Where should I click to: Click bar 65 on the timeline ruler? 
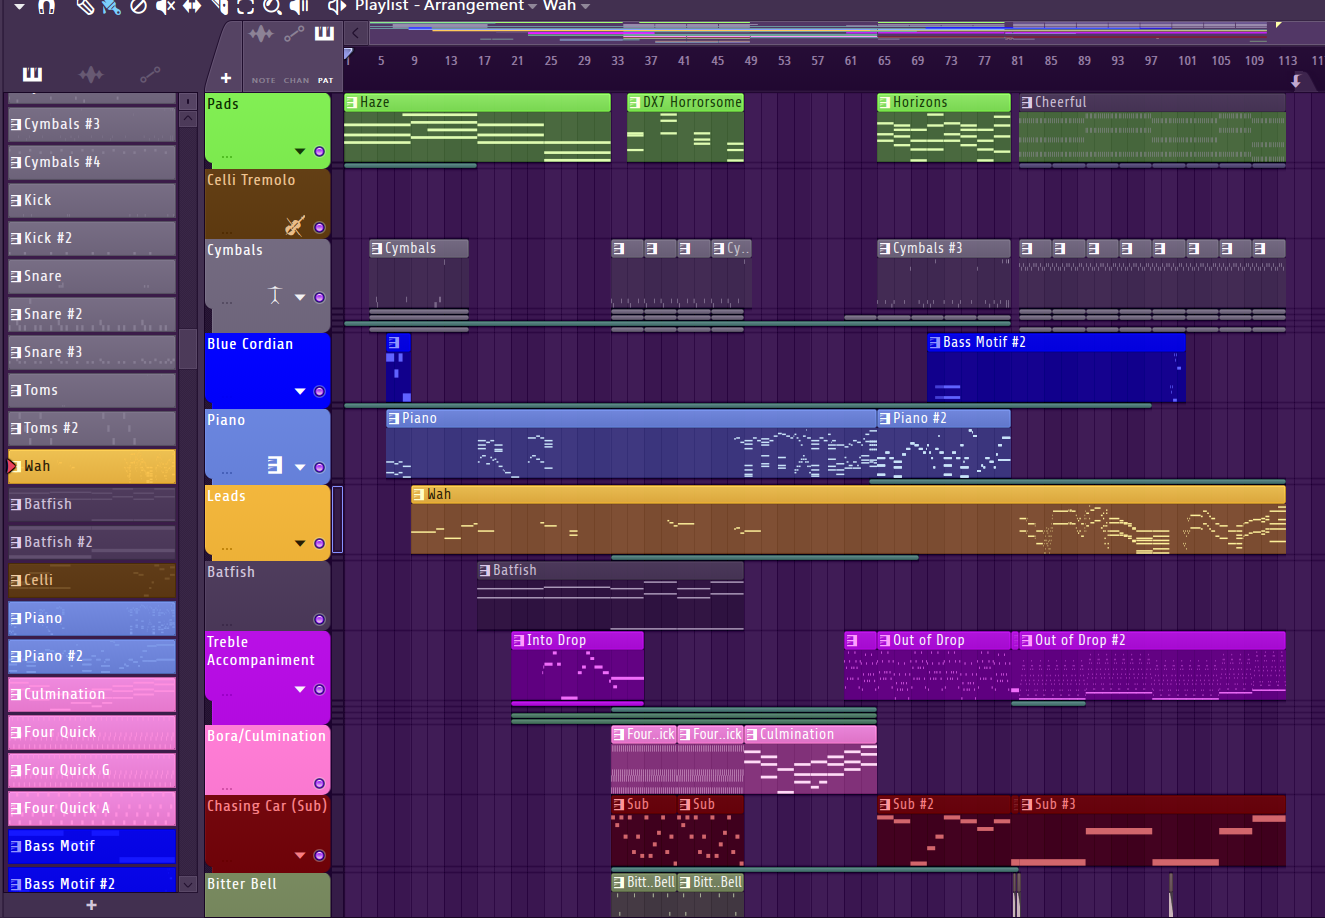point(884,61)
